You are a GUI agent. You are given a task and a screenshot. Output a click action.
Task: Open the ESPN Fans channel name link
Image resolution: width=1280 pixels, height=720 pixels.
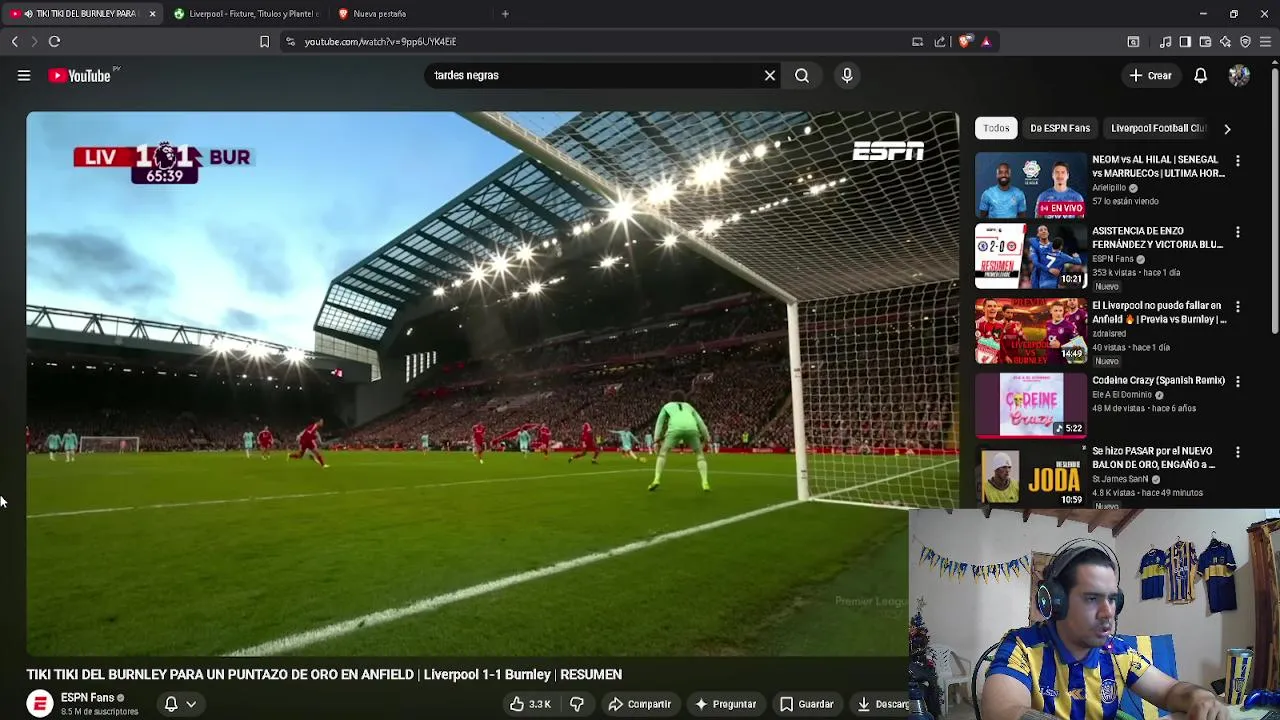pyautogui.click(x=87, y=698)
